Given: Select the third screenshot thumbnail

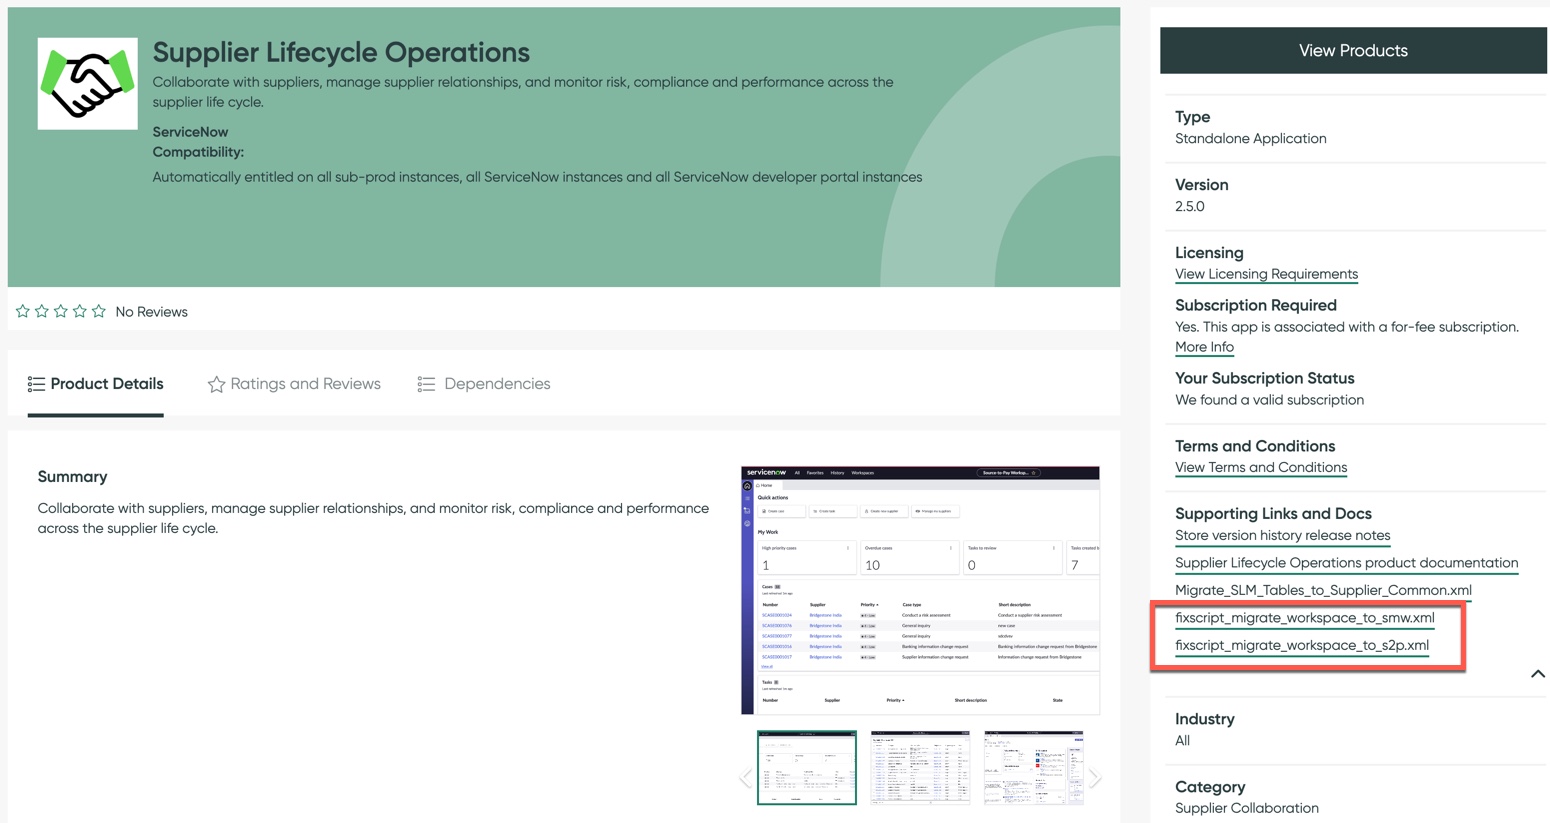Looking at the screenshot, I should (x=1034, y=767).
